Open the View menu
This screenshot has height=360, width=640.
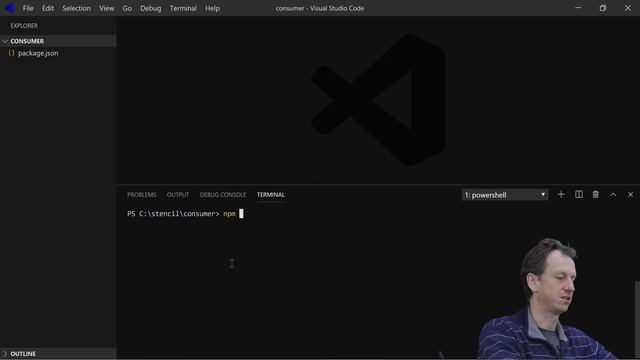107,8
